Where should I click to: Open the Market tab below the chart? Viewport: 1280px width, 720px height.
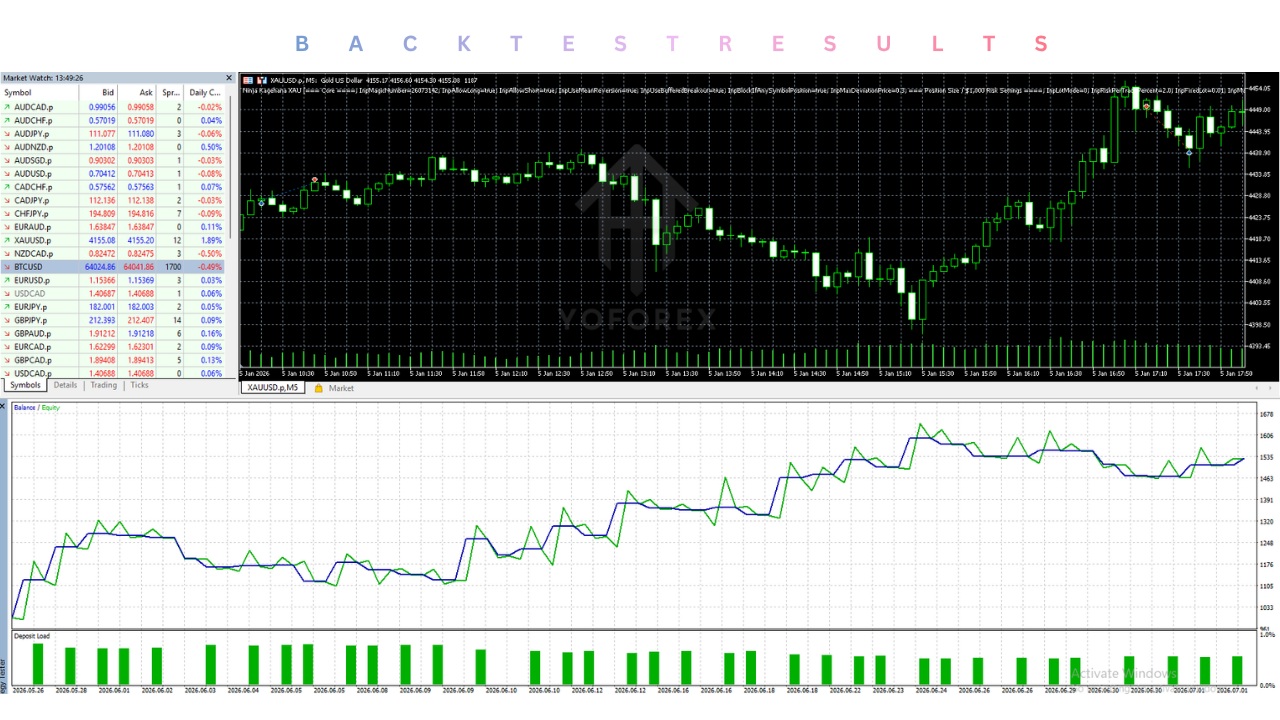point(341,388)
